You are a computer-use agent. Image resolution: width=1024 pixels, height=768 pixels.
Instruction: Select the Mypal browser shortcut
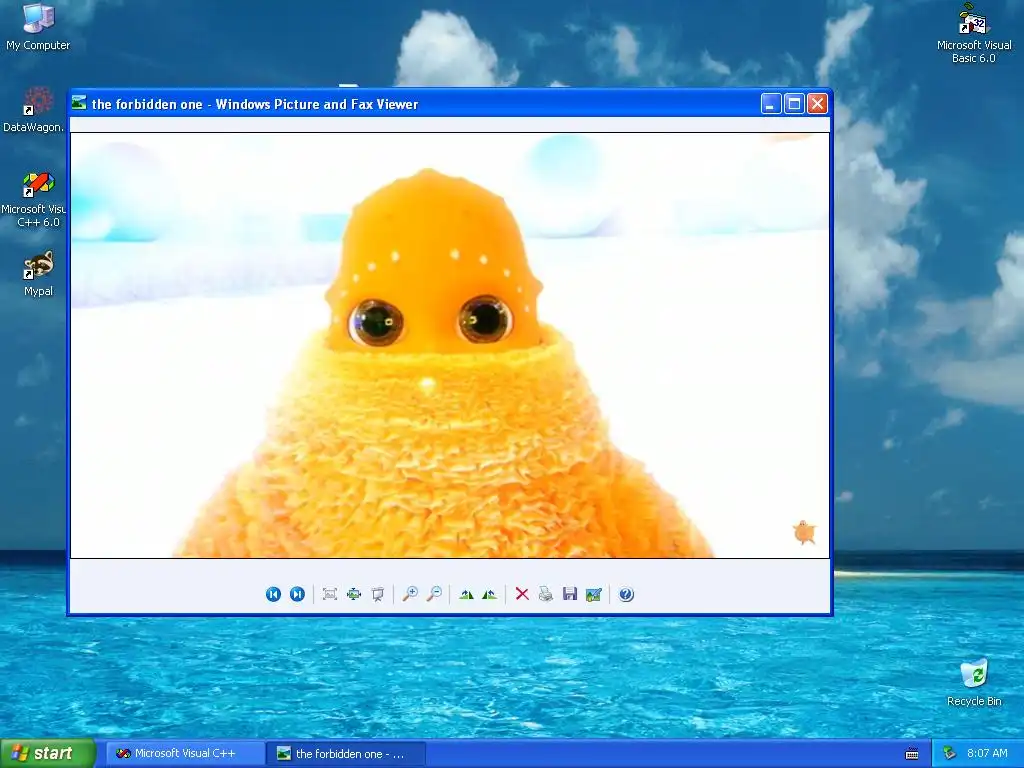[x=38, y=274]
